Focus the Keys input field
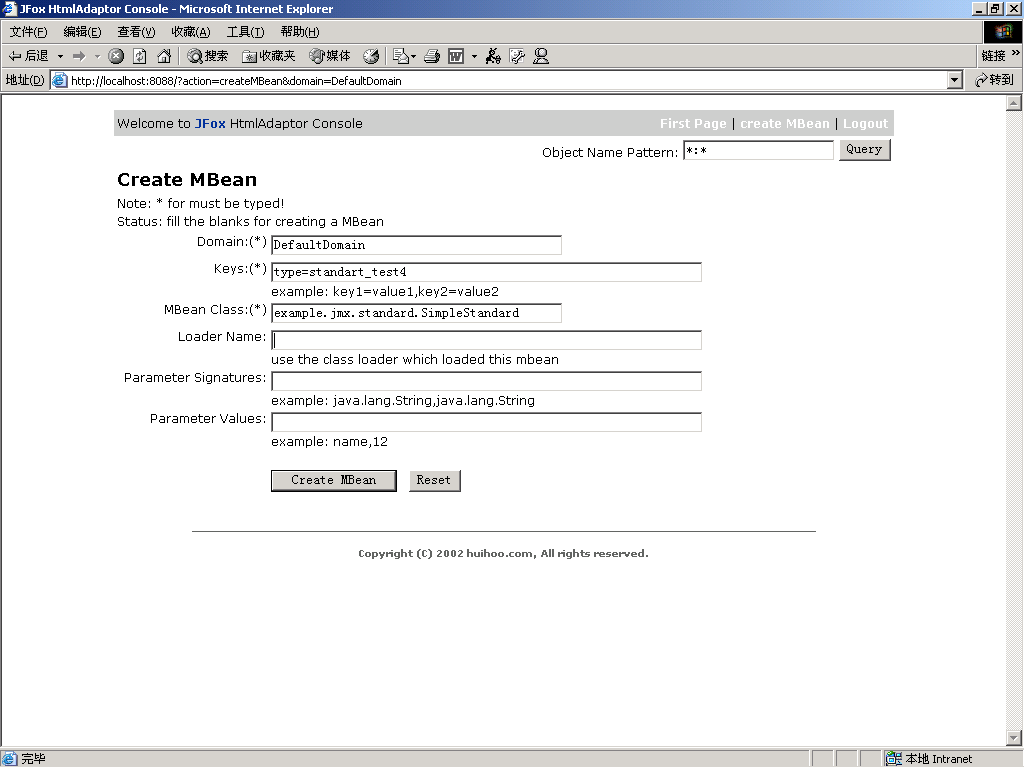This screenshot has height=768, width=1024. point(487,272)
